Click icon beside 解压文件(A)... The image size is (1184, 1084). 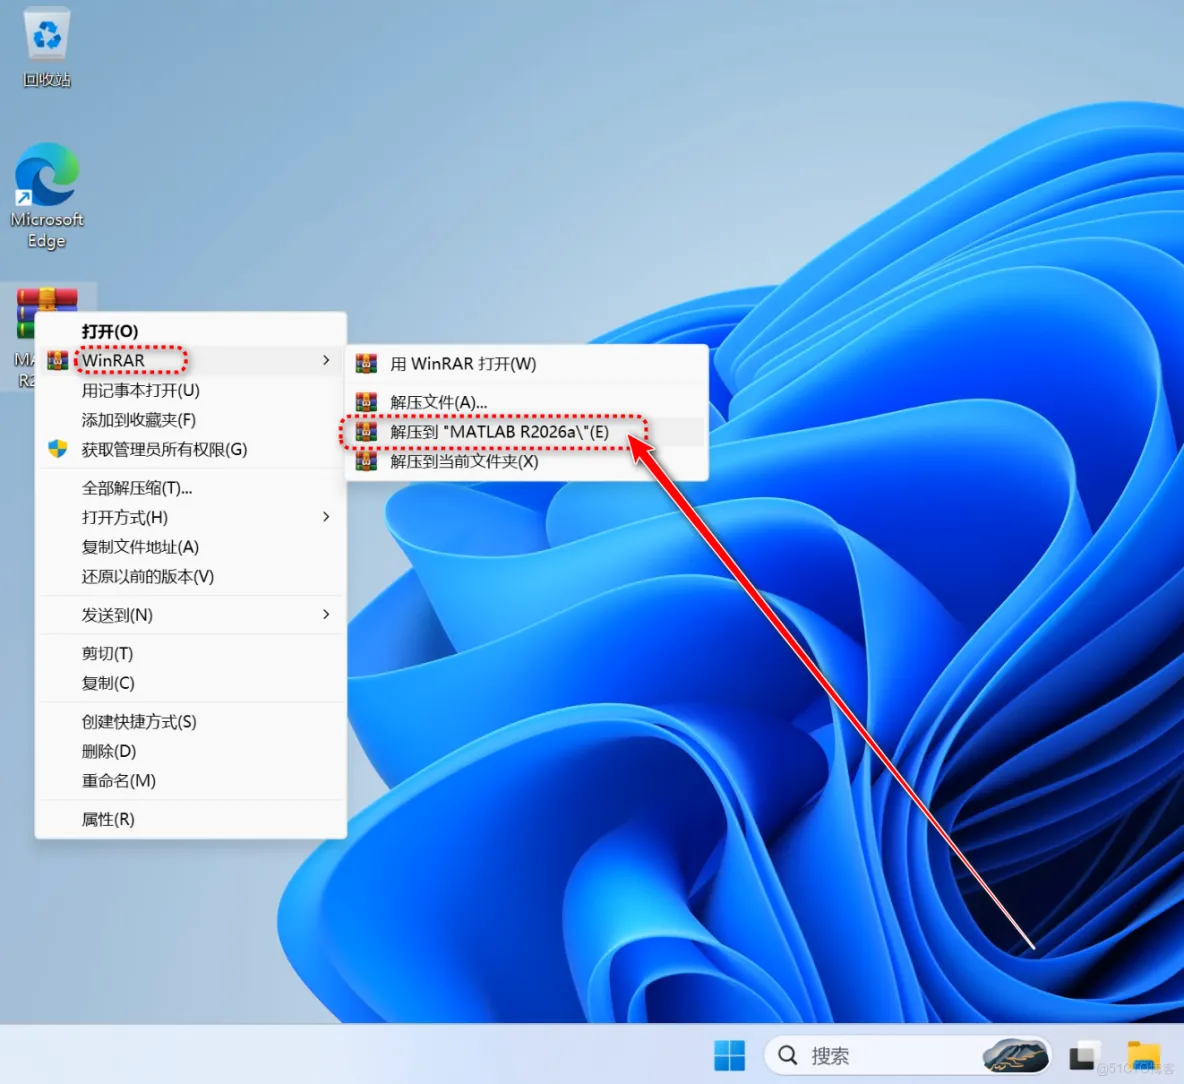pos(366,402)
